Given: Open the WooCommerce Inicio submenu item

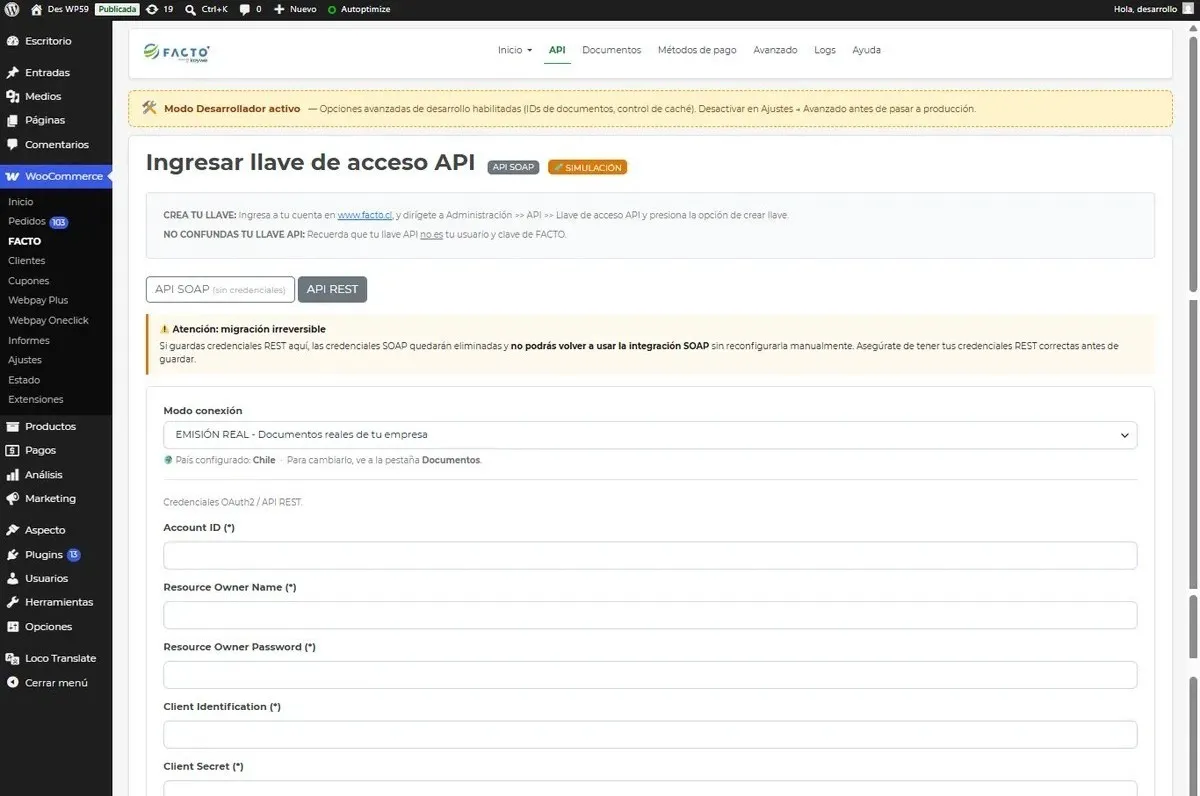Looking at the screenshot, I should pyautogui.click(x=20, y=202).
